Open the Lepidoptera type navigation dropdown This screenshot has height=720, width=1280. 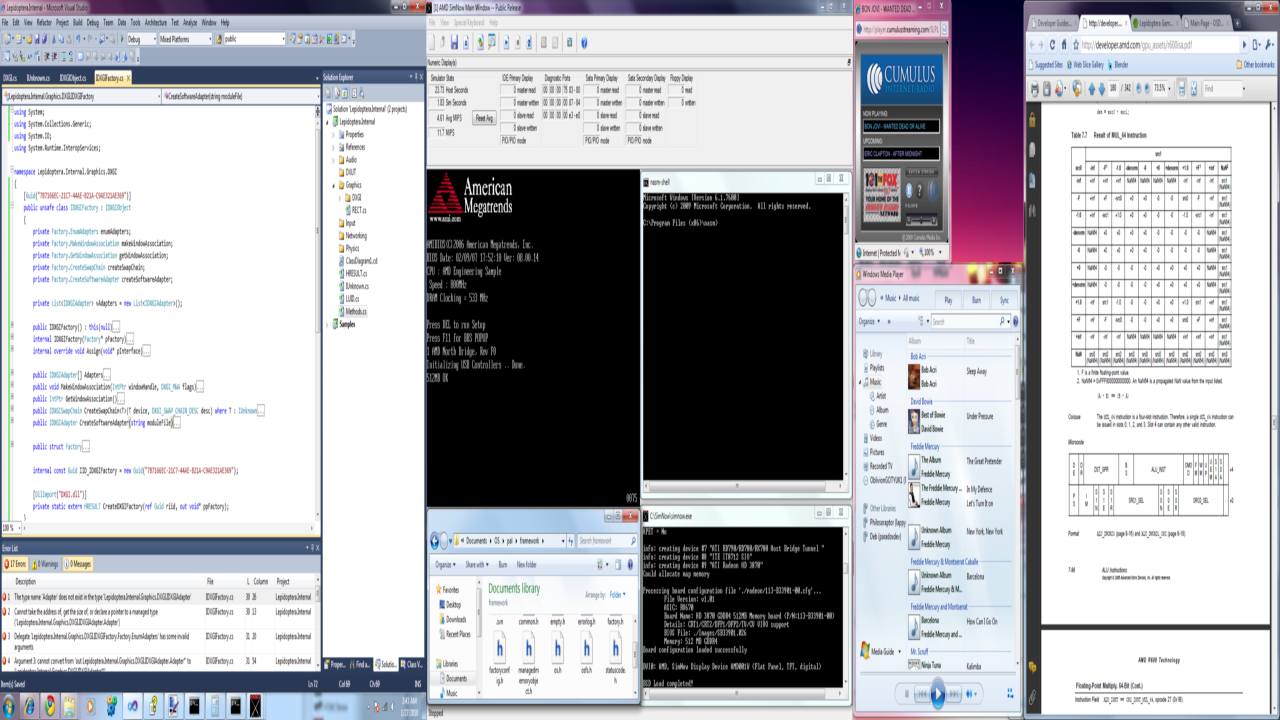click(80, 96)
